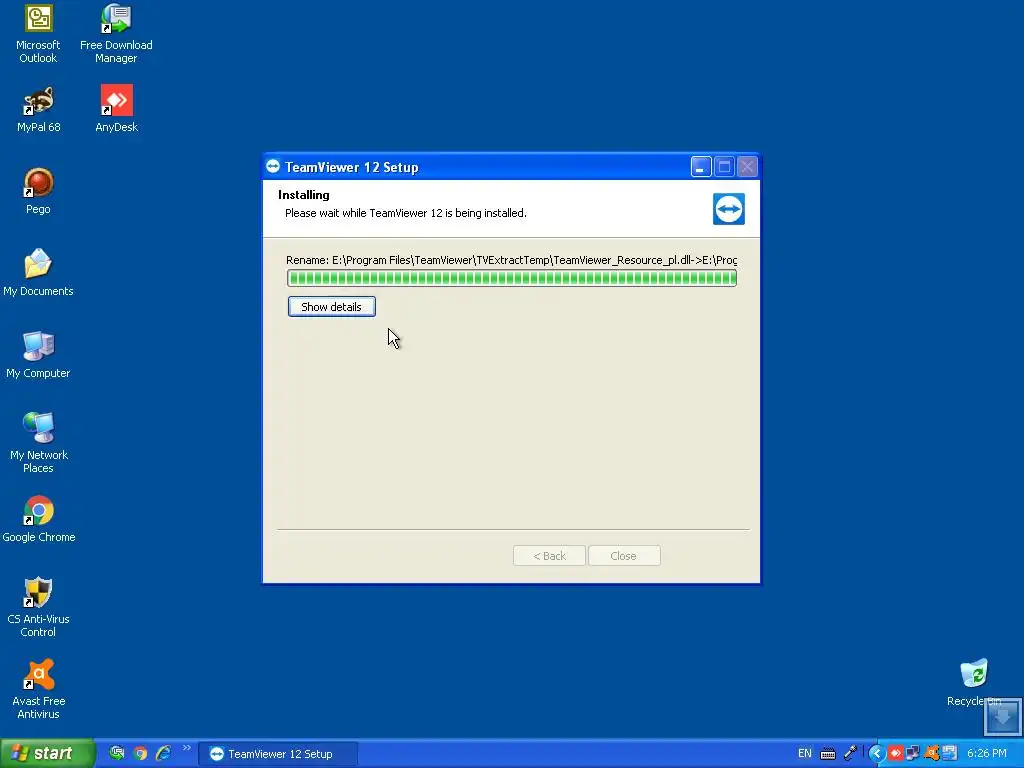
Task: Click the Show details button
Action: click(x=332, y=307)
